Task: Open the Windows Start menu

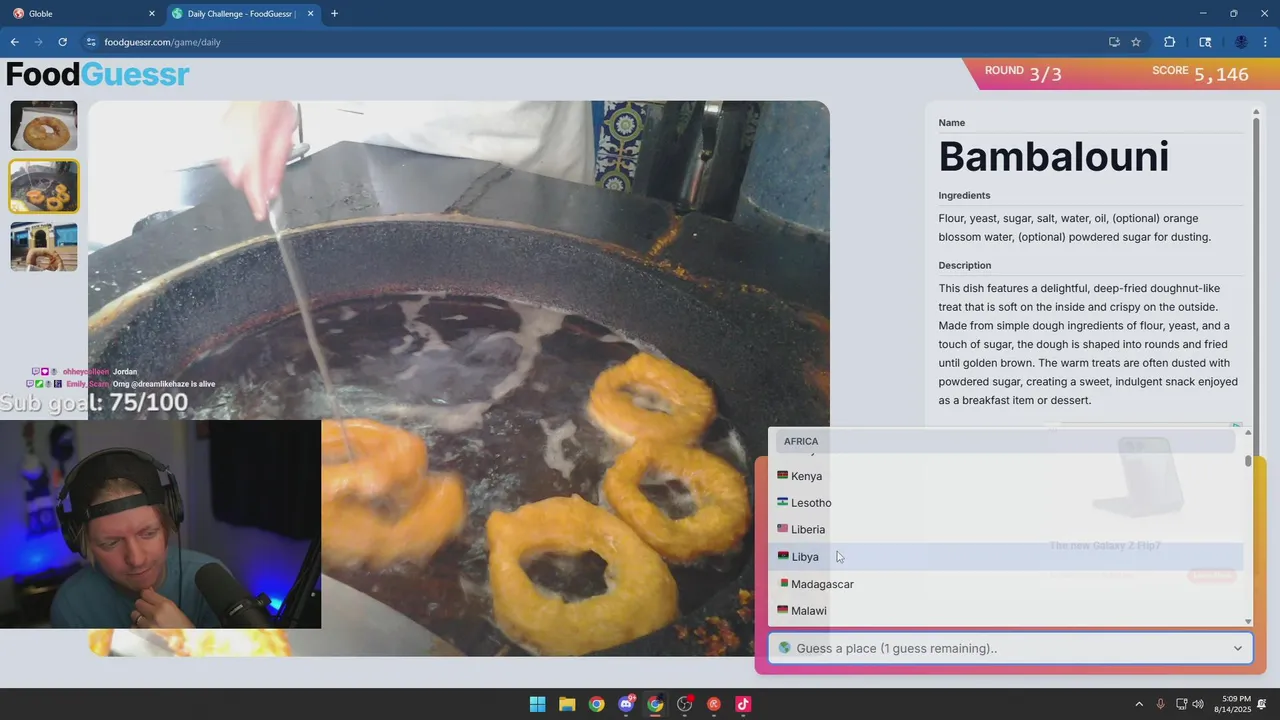Action: pyautogui.click(x=537, y=704)
